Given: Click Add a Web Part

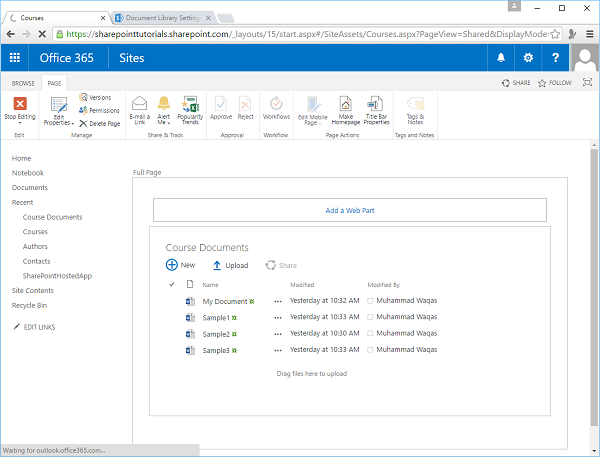Looking at the screenshot, I should (x=349, y=210).
